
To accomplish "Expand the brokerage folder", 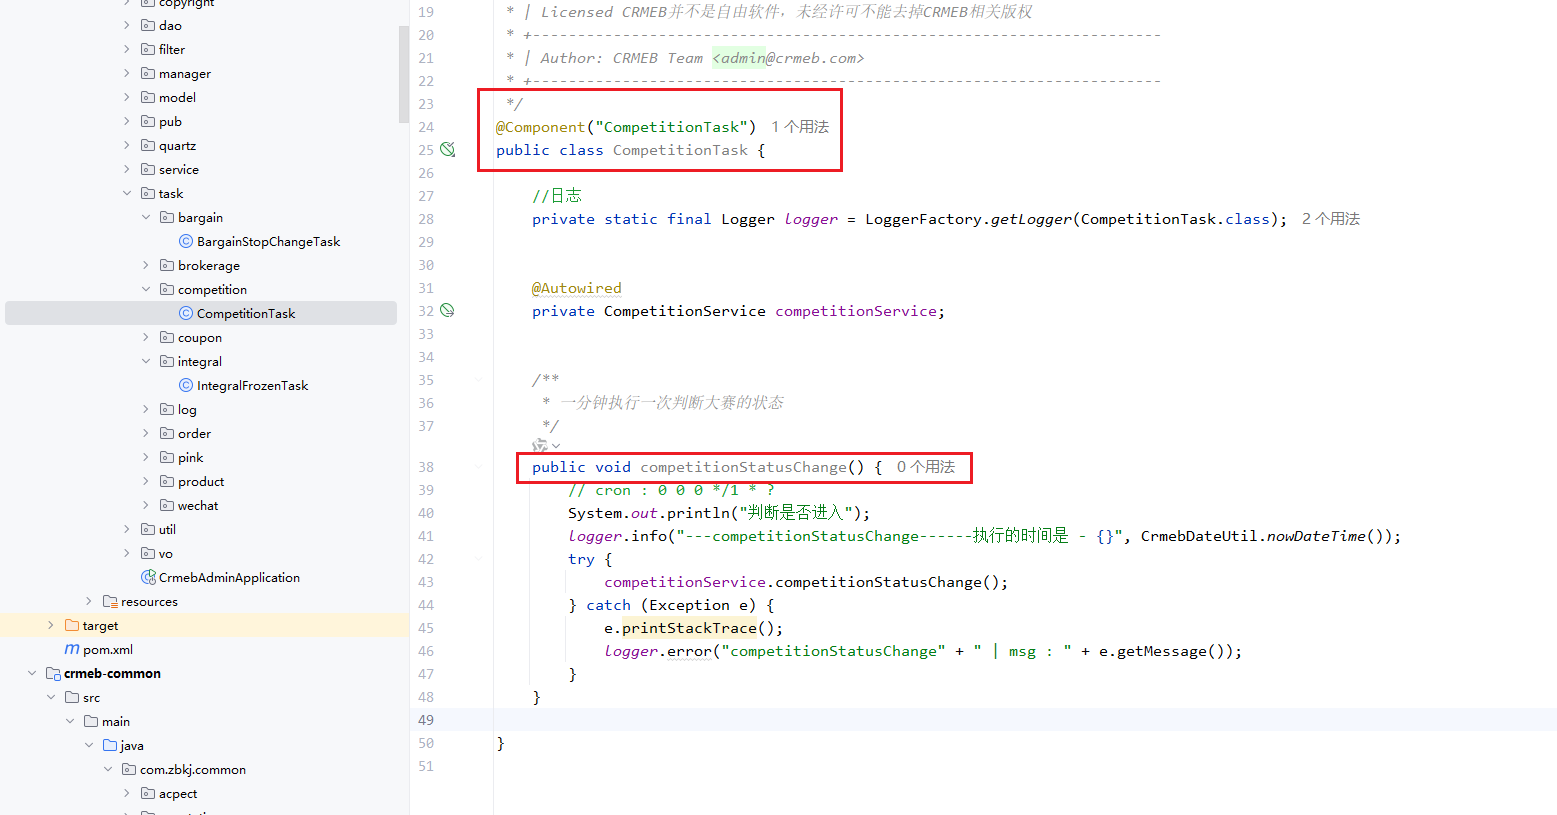I will [x=146, y=265].
